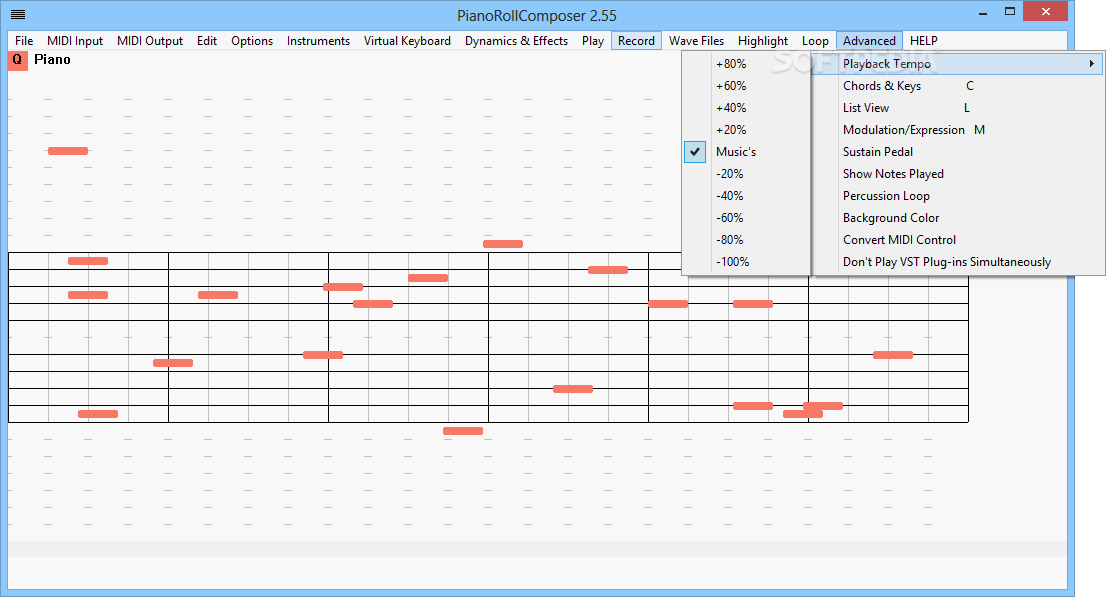
Task: Select the note just above the staff top line
Action: (503, 244)
